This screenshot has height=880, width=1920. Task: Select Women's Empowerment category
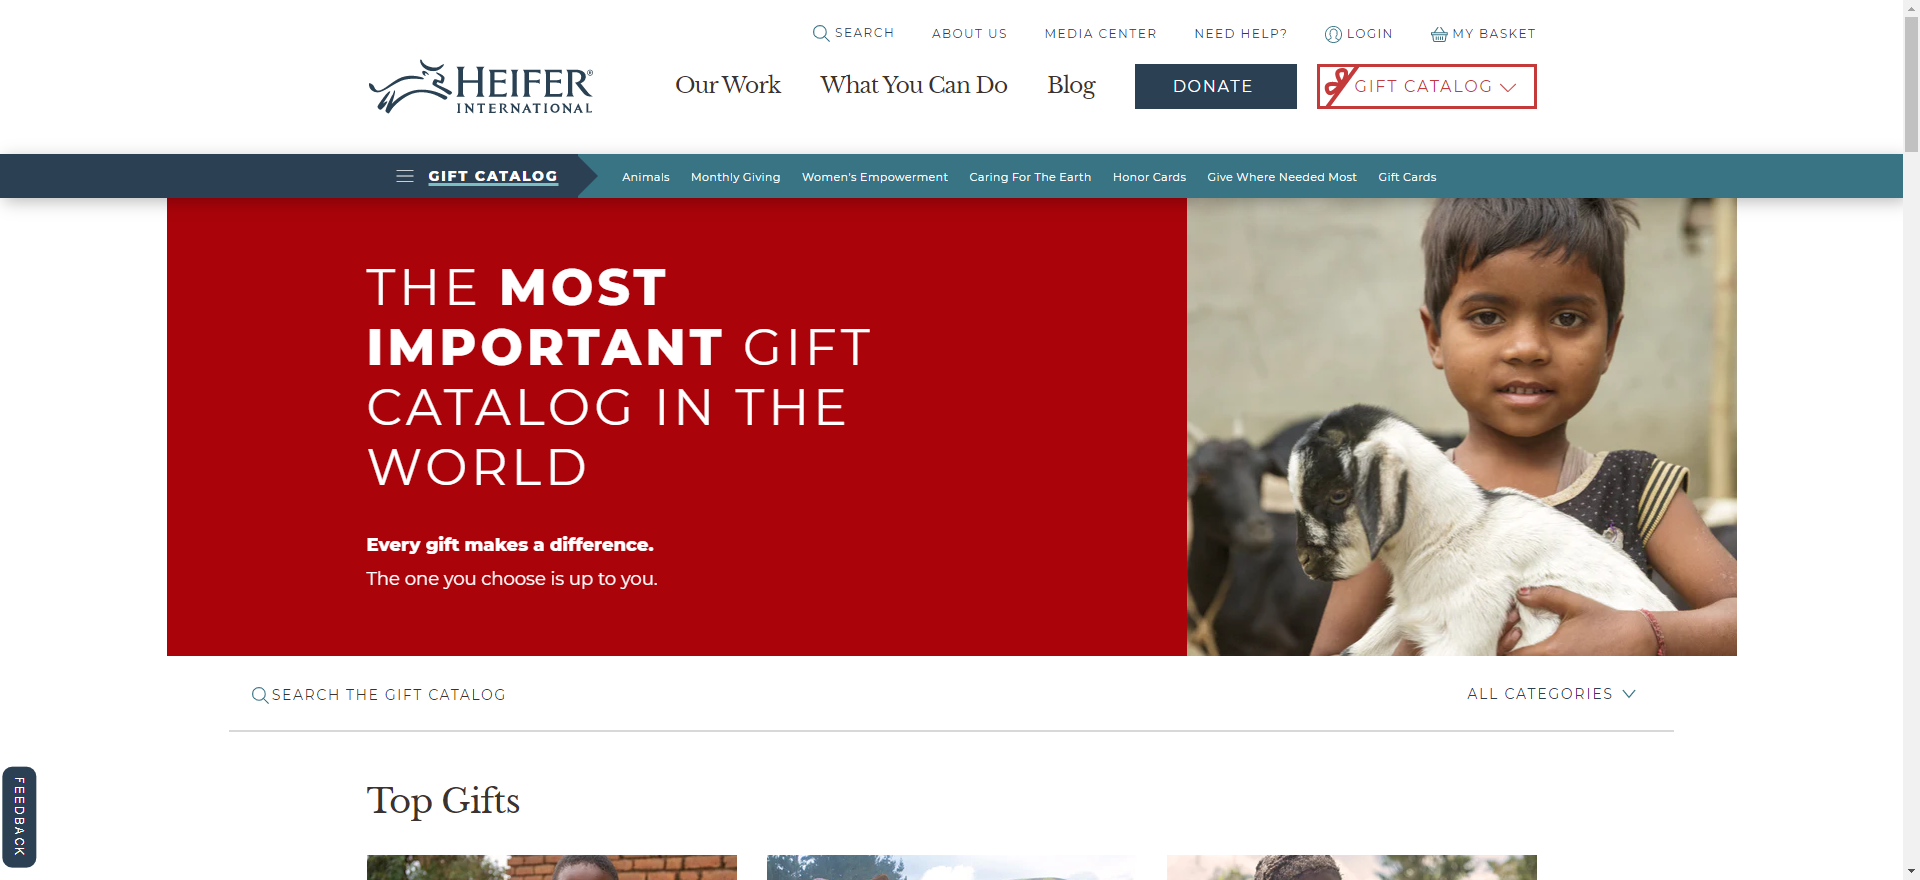(x=875, y=177)
